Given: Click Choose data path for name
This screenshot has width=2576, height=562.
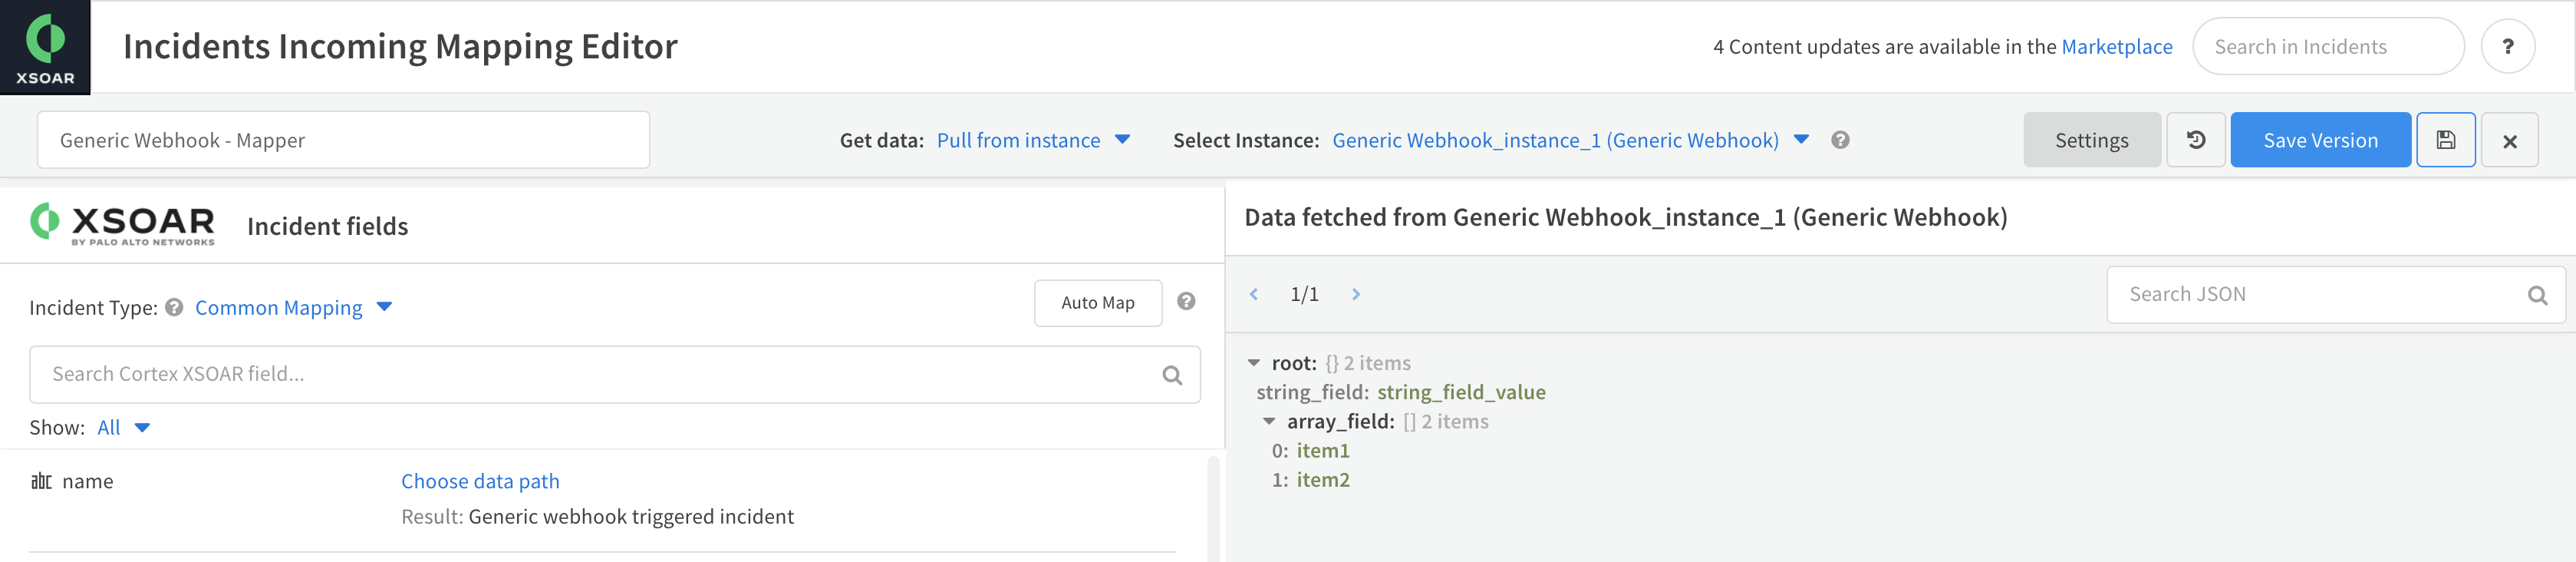Looking at the screenshot, I should click(x=480, y=481).
